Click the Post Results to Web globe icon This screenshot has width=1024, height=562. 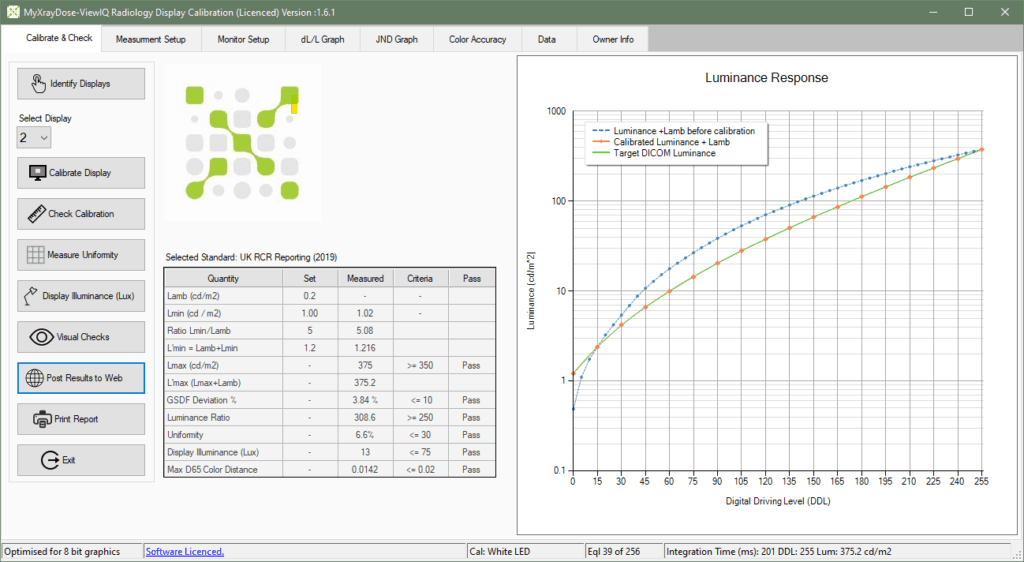(x=34, y=378)
